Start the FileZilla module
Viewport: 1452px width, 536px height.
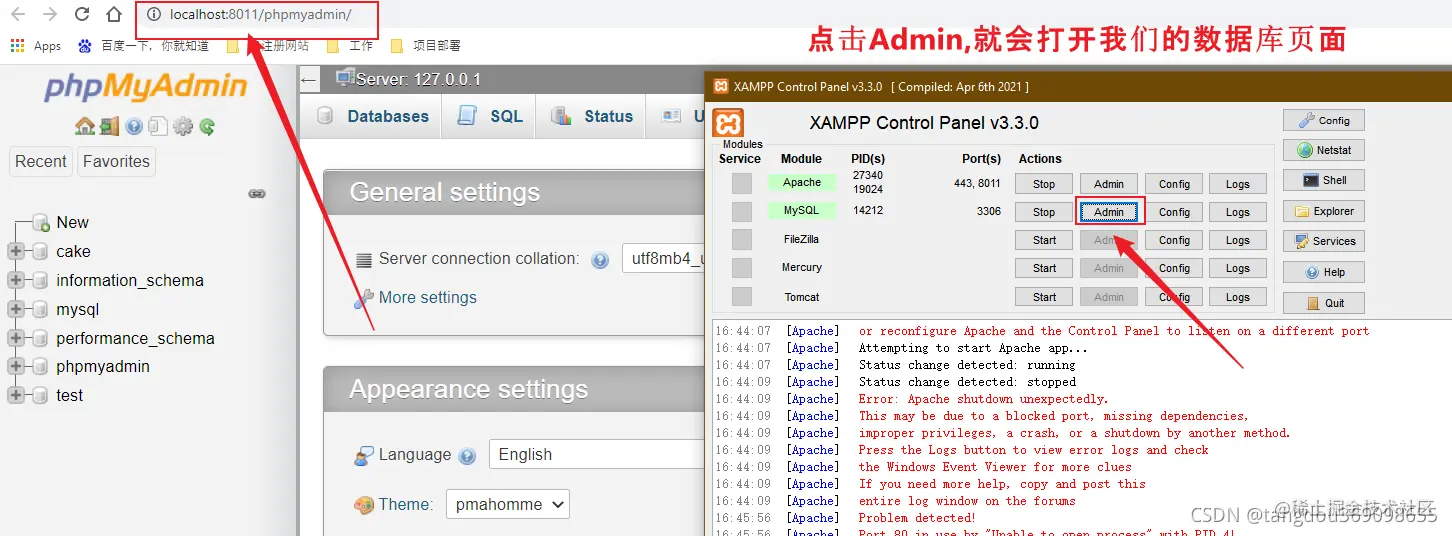(x=1044, y=240)
